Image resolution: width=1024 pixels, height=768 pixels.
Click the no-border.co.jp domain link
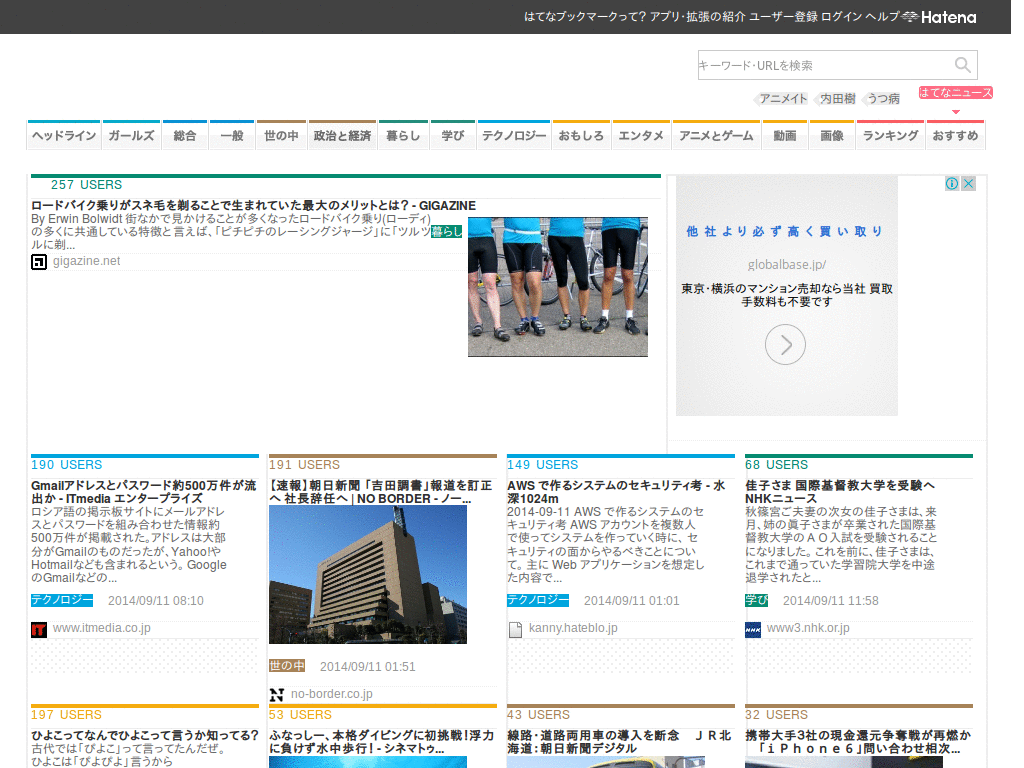(x=331, y=694)
